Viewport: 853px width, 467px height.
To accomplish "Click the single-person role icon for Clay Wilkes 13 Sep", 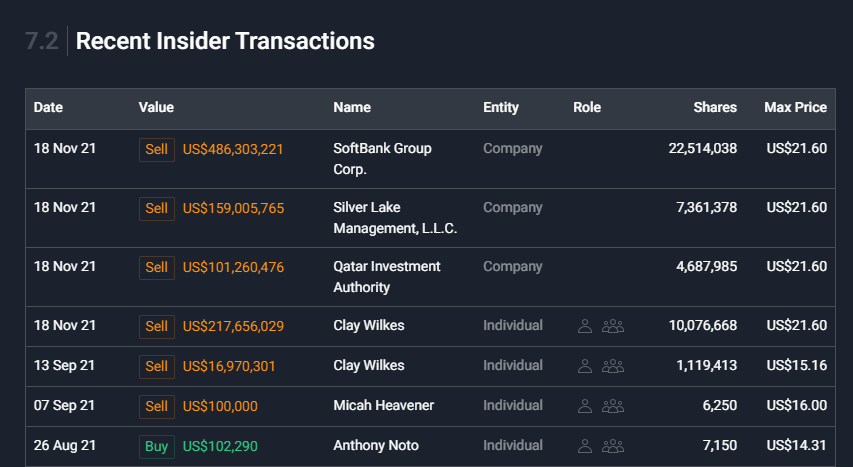I will [585, 366].
